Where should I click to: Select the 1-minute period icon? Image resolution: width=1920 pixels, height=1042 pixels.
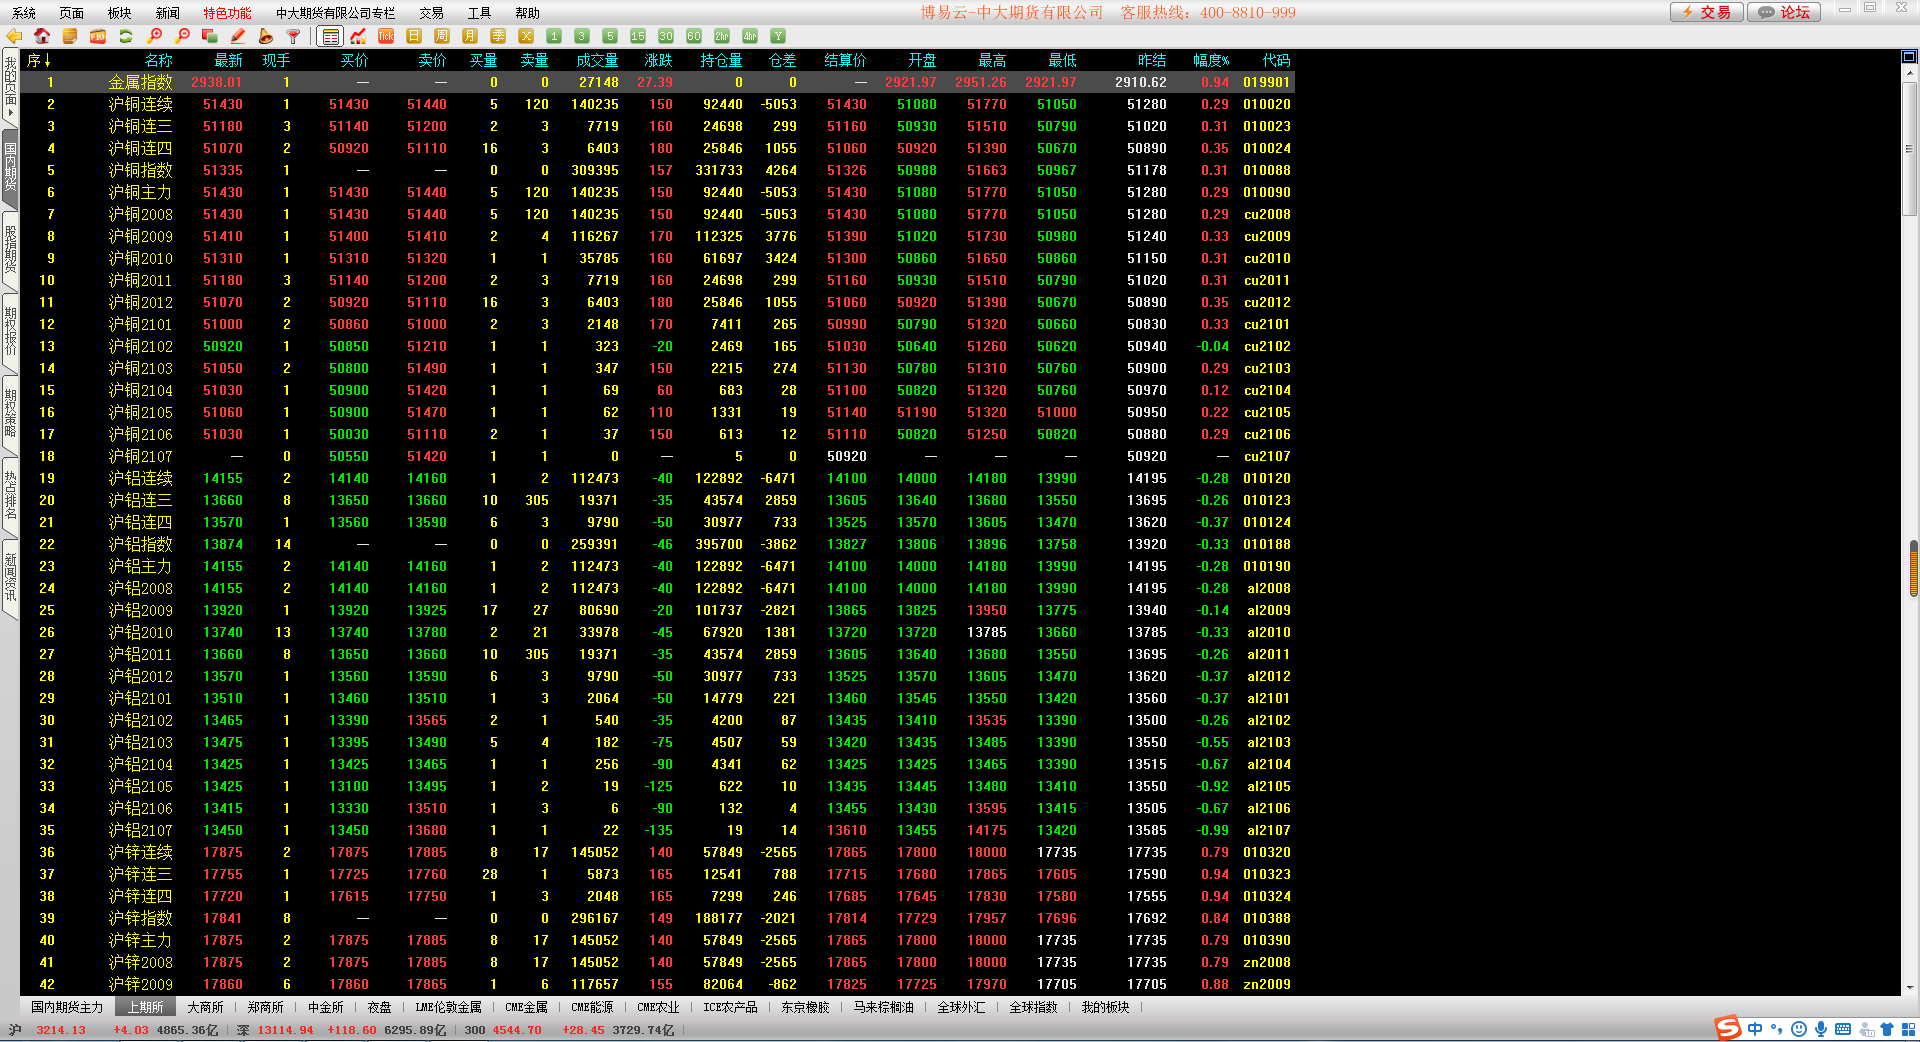point(554,36)
